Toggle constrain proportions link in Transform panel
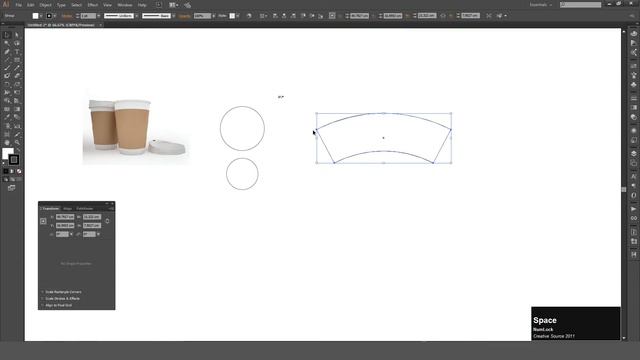The image size is (640, 360). click(x=107, y=221)
